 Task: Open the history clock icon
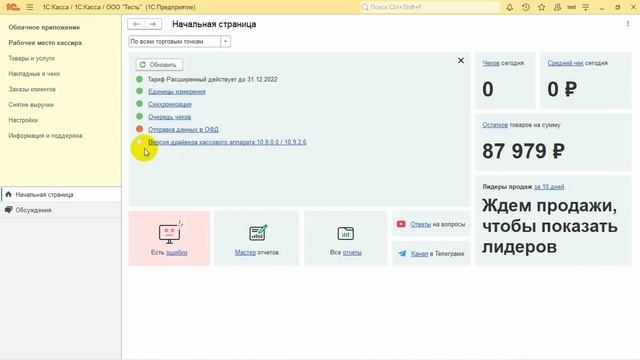pos(526,7)
